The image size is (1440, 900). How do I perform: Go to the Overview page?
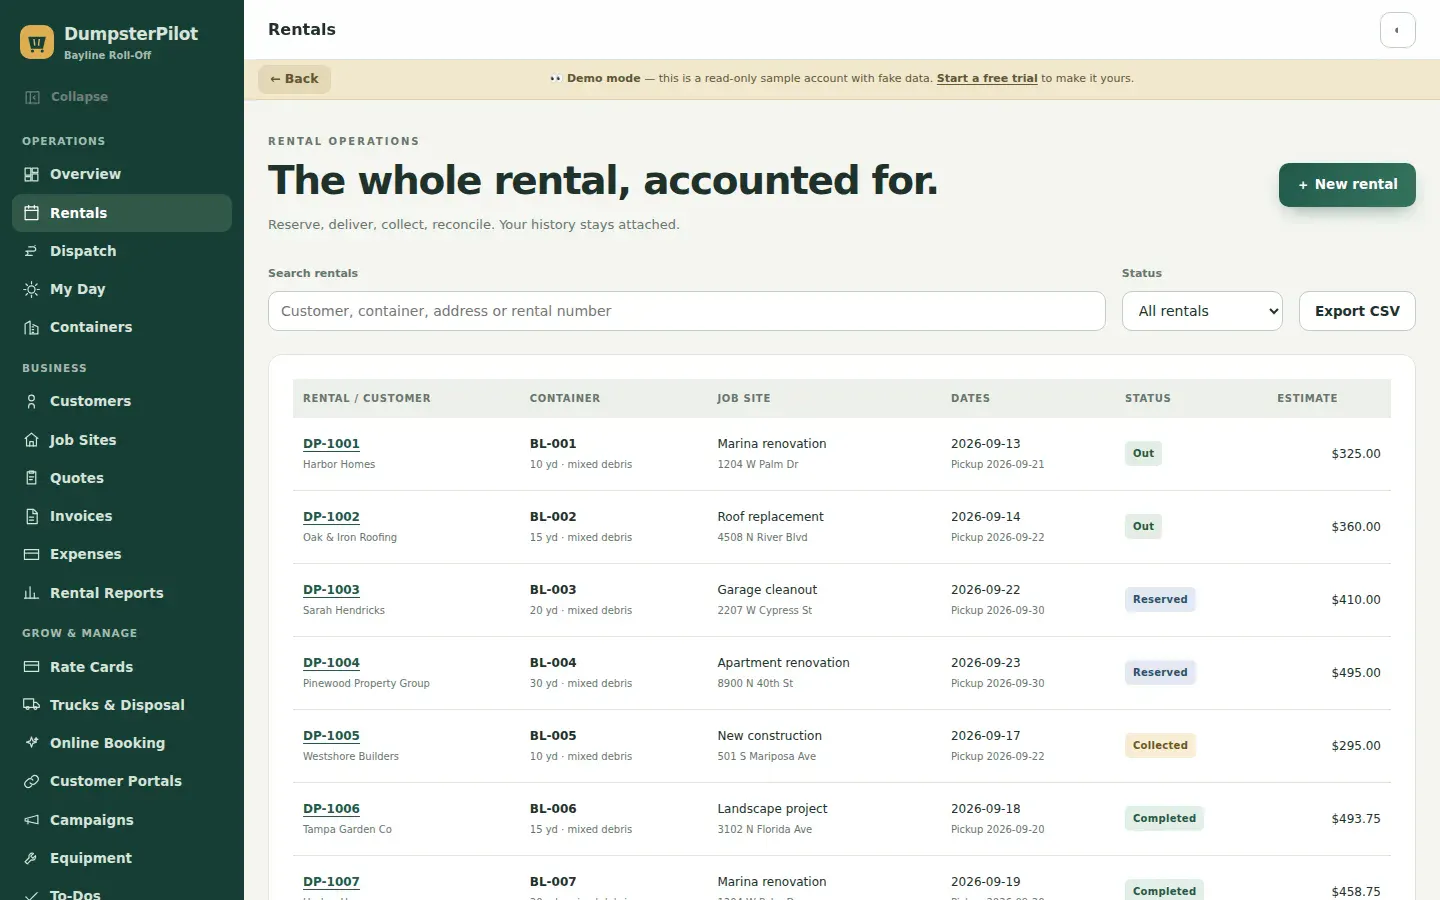point(122,174)
